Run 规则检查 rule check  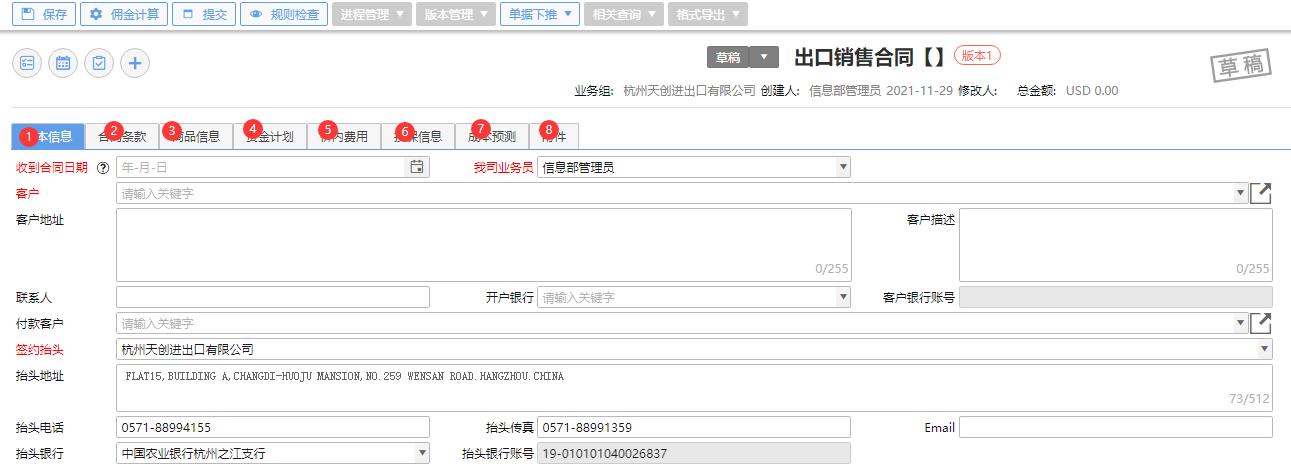pyautogui.click(x=284, y=15)
